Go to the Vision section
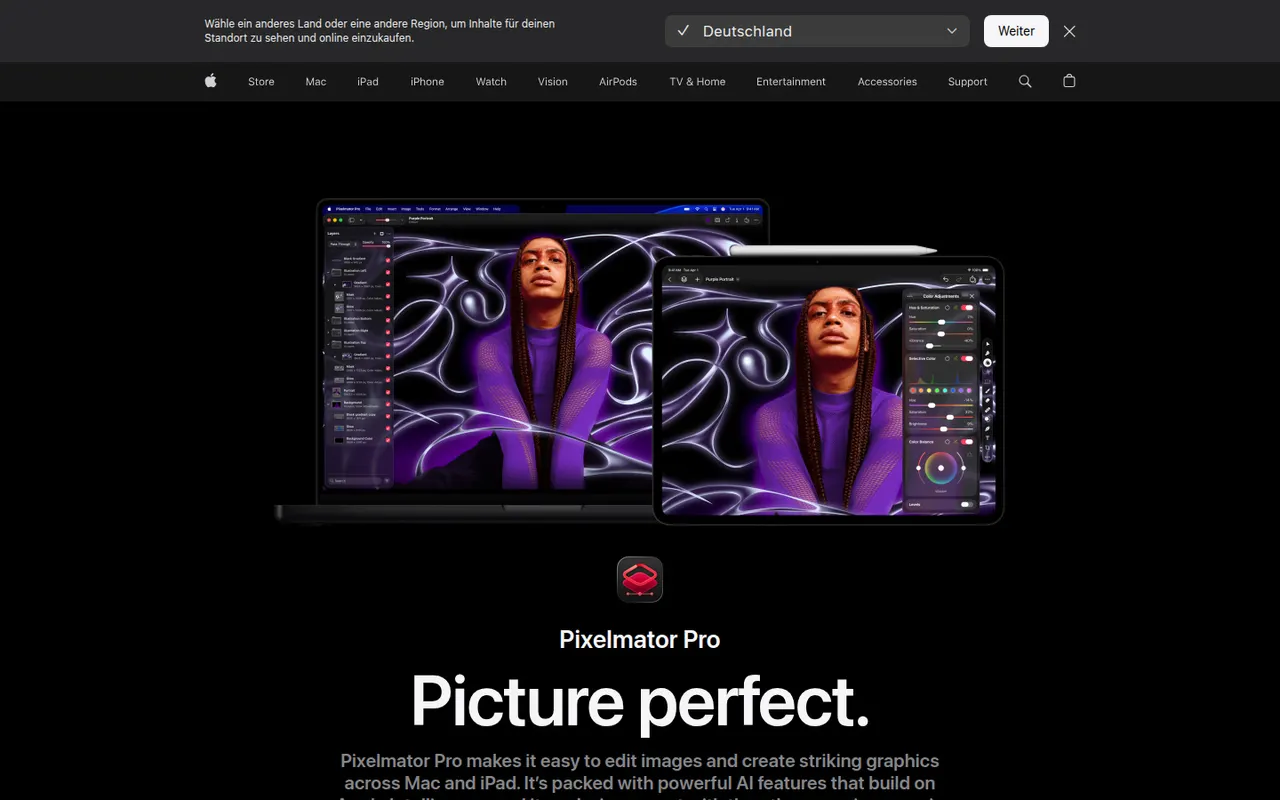This screenshot has height=800, width=1280. click(x=553, y=82)
